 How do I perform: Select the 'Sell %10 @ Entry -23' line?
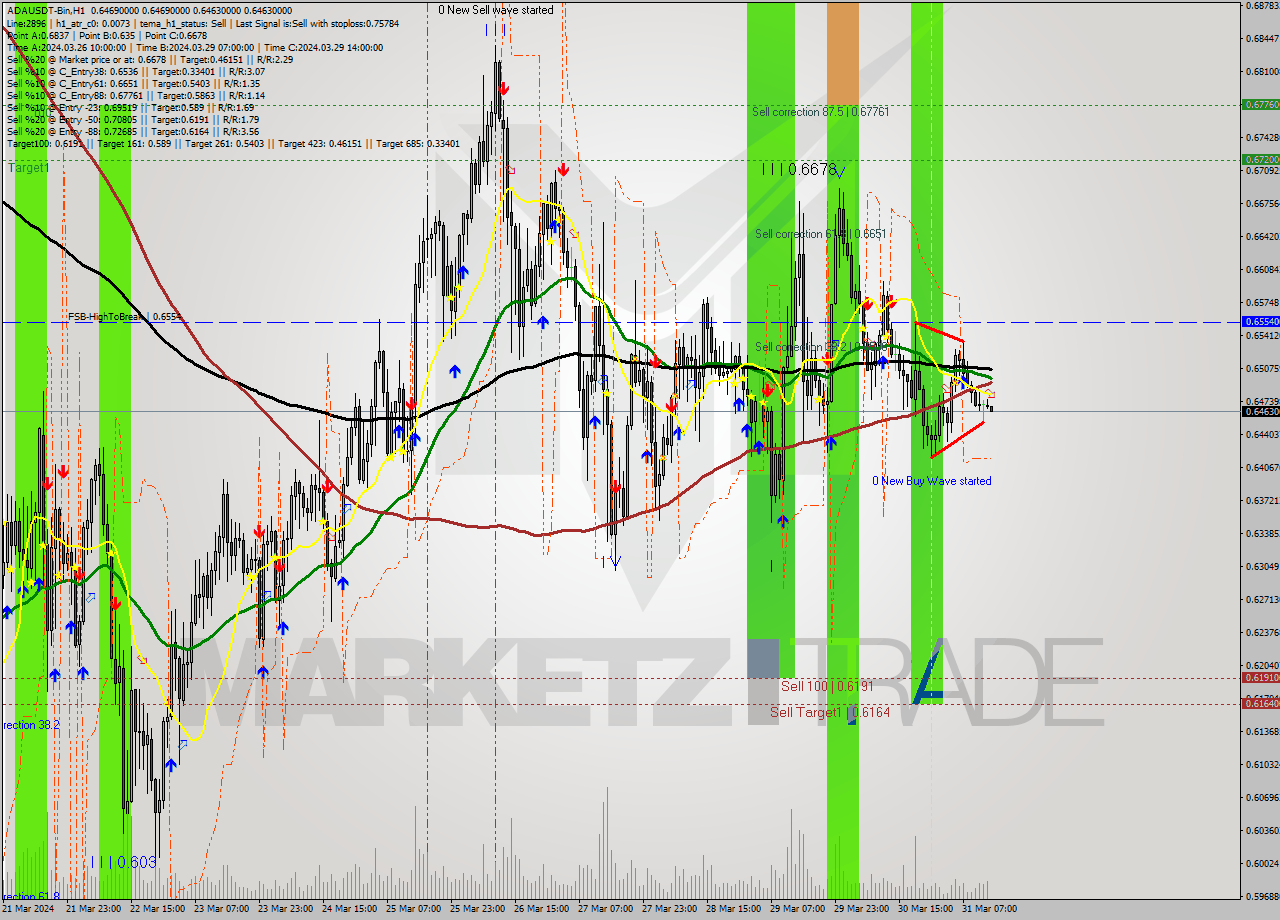coord(130,107)
